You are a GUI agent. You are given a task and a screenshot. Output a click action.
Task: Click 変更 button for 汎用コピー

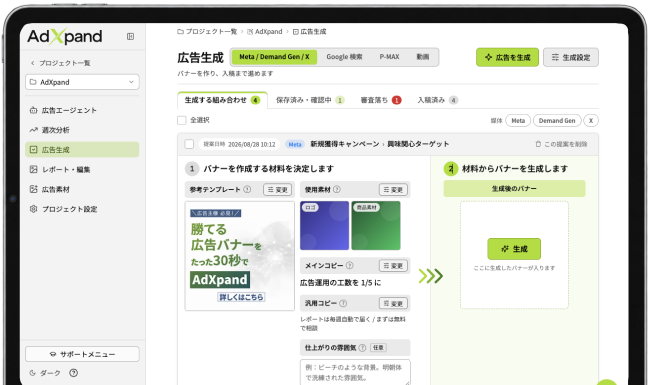pyautogui.click(x=393, y=304)
